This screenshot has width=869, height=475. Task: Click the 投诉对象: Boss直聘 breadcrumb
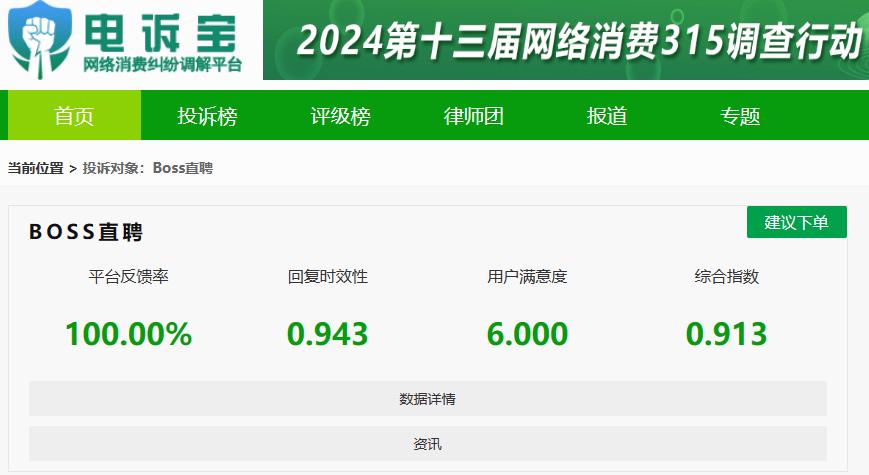pos(147,168)
